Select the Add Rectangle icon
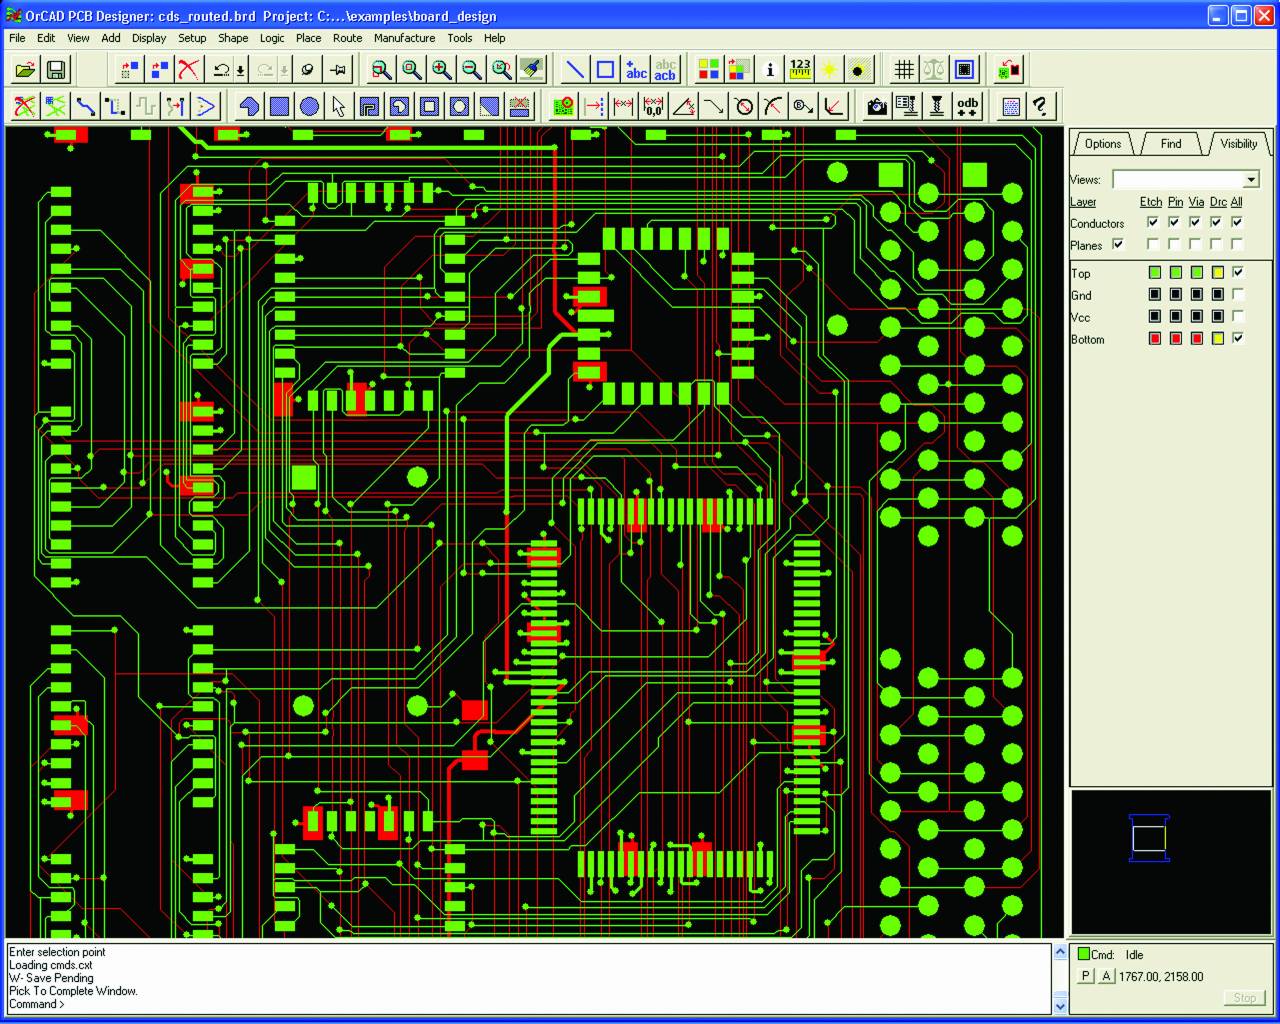 (x=606, y=69)
